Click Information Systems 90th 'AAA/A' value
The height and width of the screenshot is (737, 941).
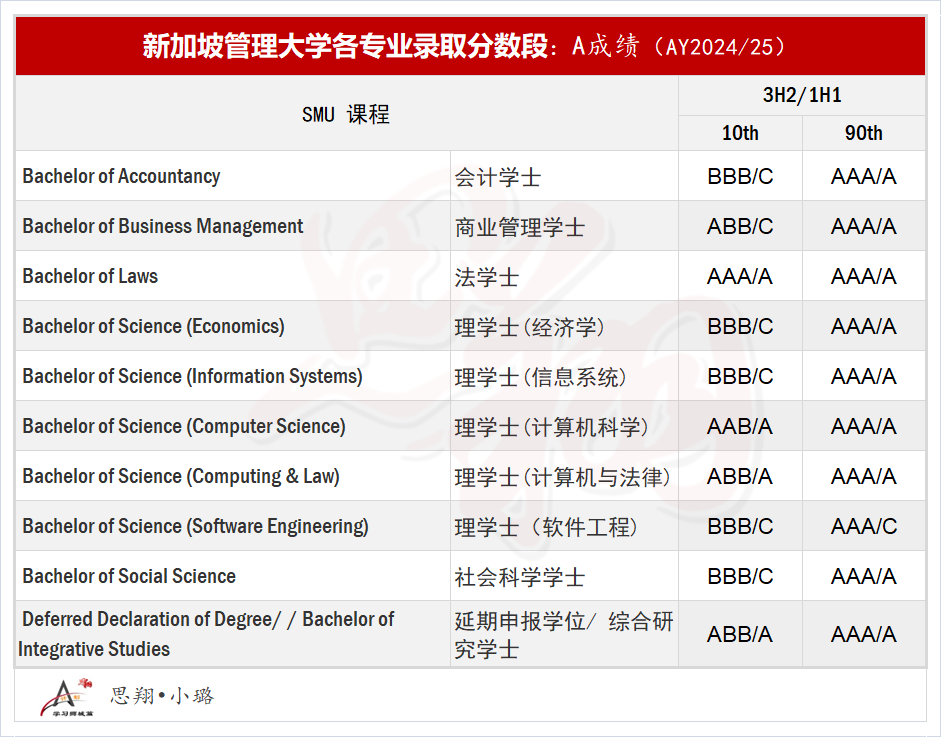(x=864, y=376)
